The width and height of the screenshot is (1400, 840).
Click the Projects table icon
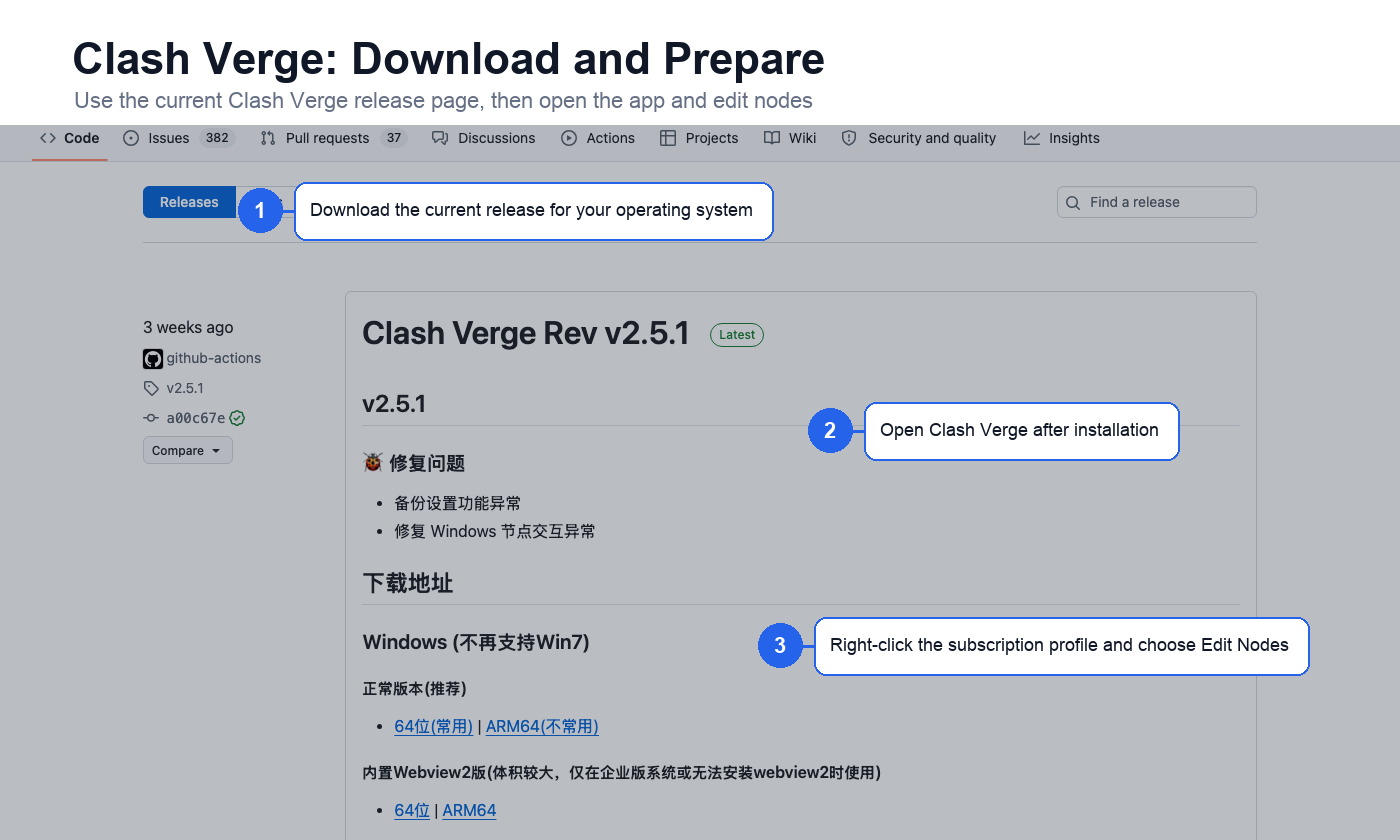point(668,138)
